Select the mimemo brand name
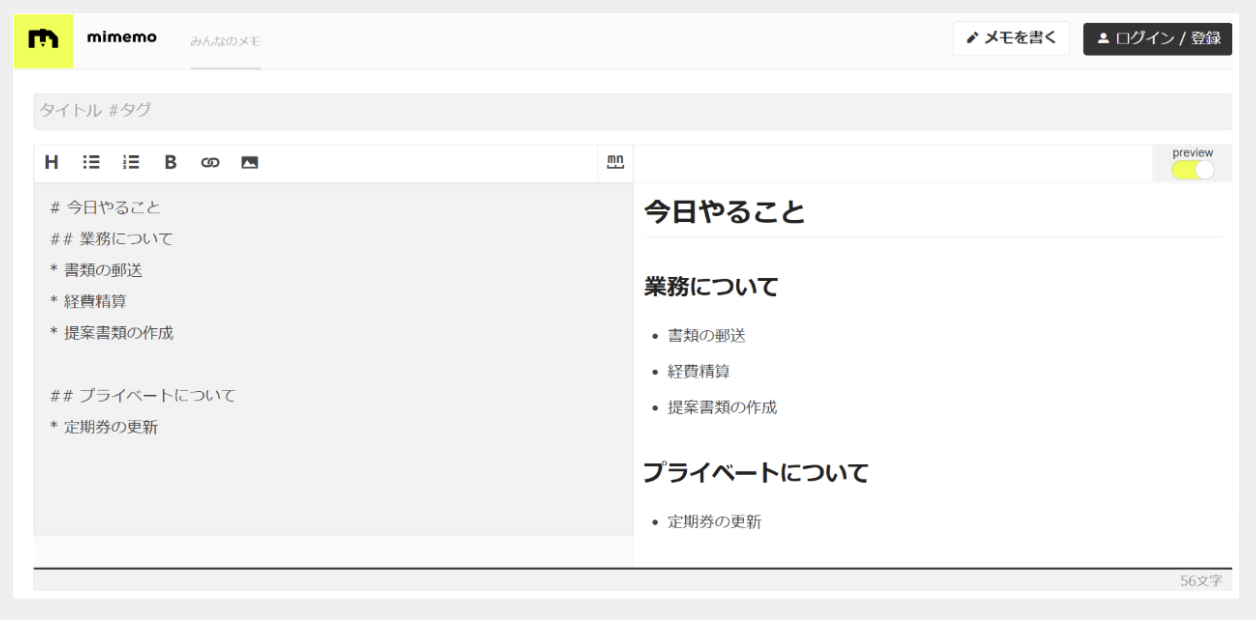Image resolution: width=1256 pixels, height=620 pixels. (122, 37)
